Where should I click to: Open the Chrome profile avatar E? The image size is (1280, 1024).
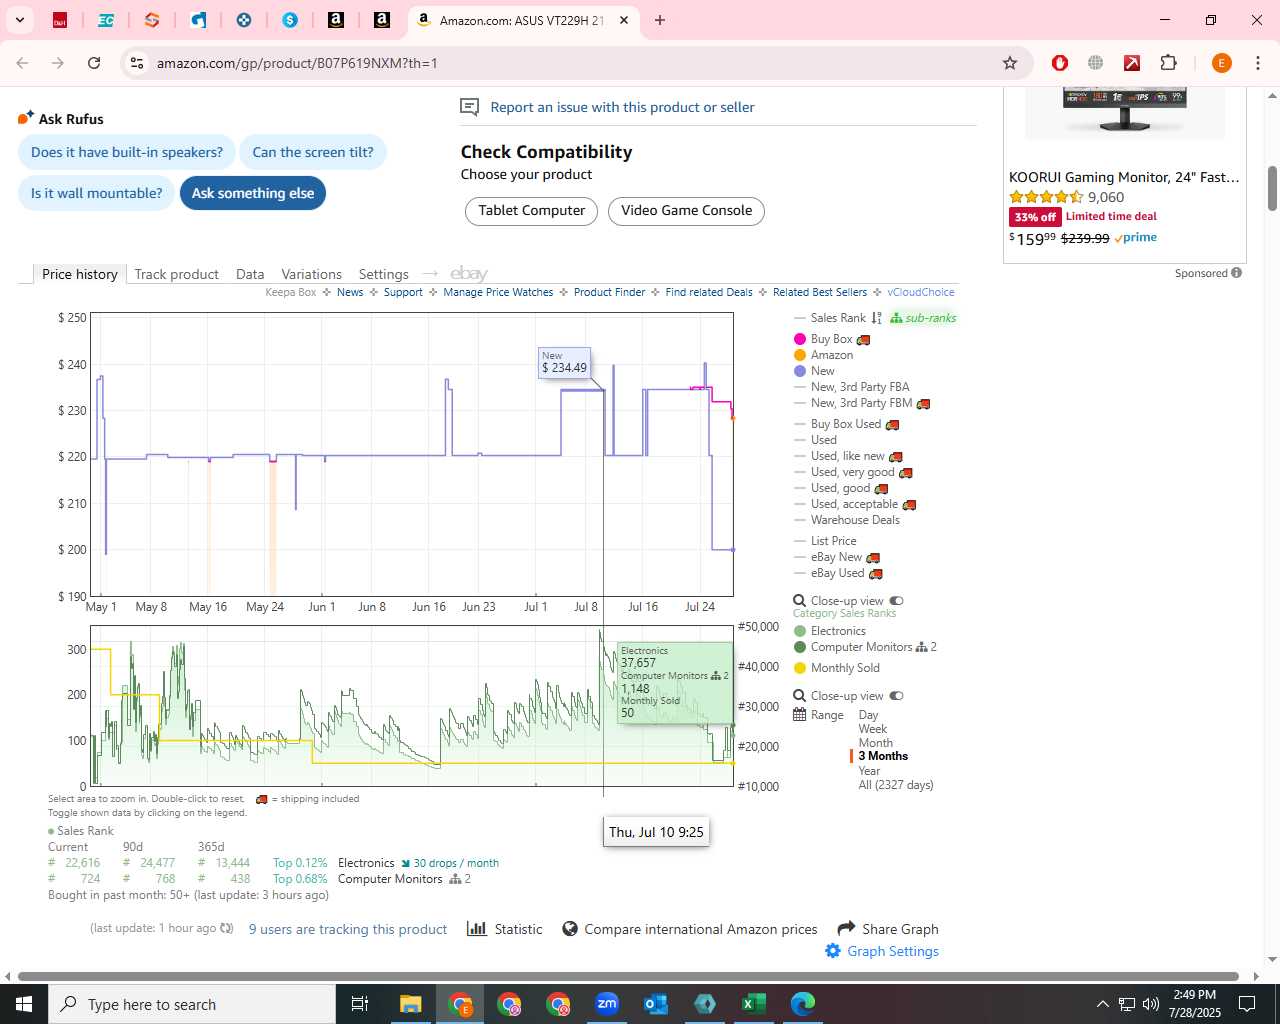1221,63
